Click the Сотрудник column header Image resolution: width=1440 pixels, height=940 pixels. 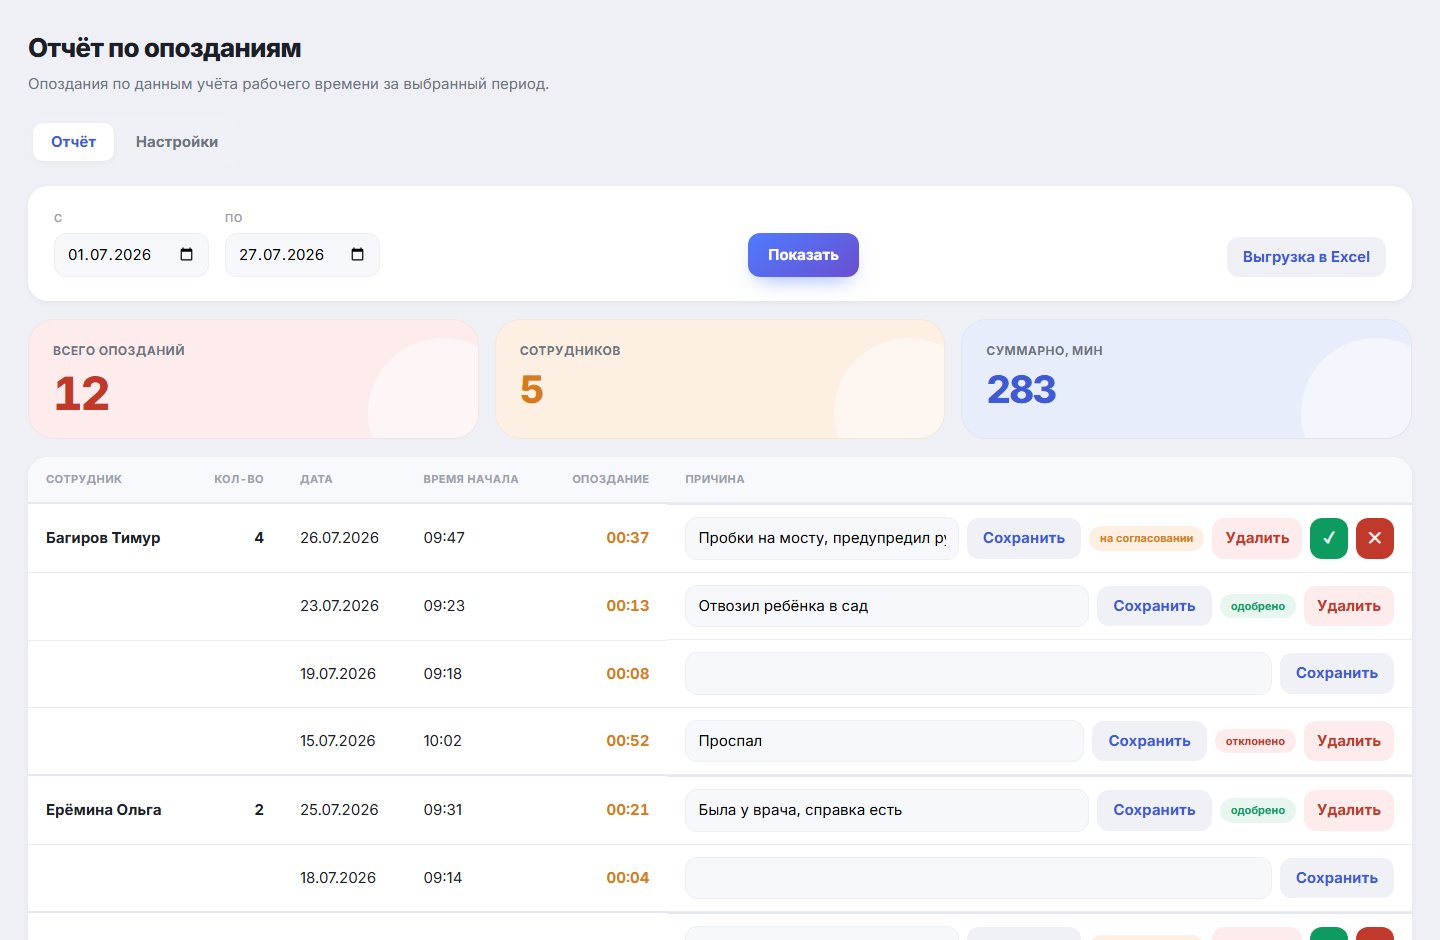coord(84,479)
